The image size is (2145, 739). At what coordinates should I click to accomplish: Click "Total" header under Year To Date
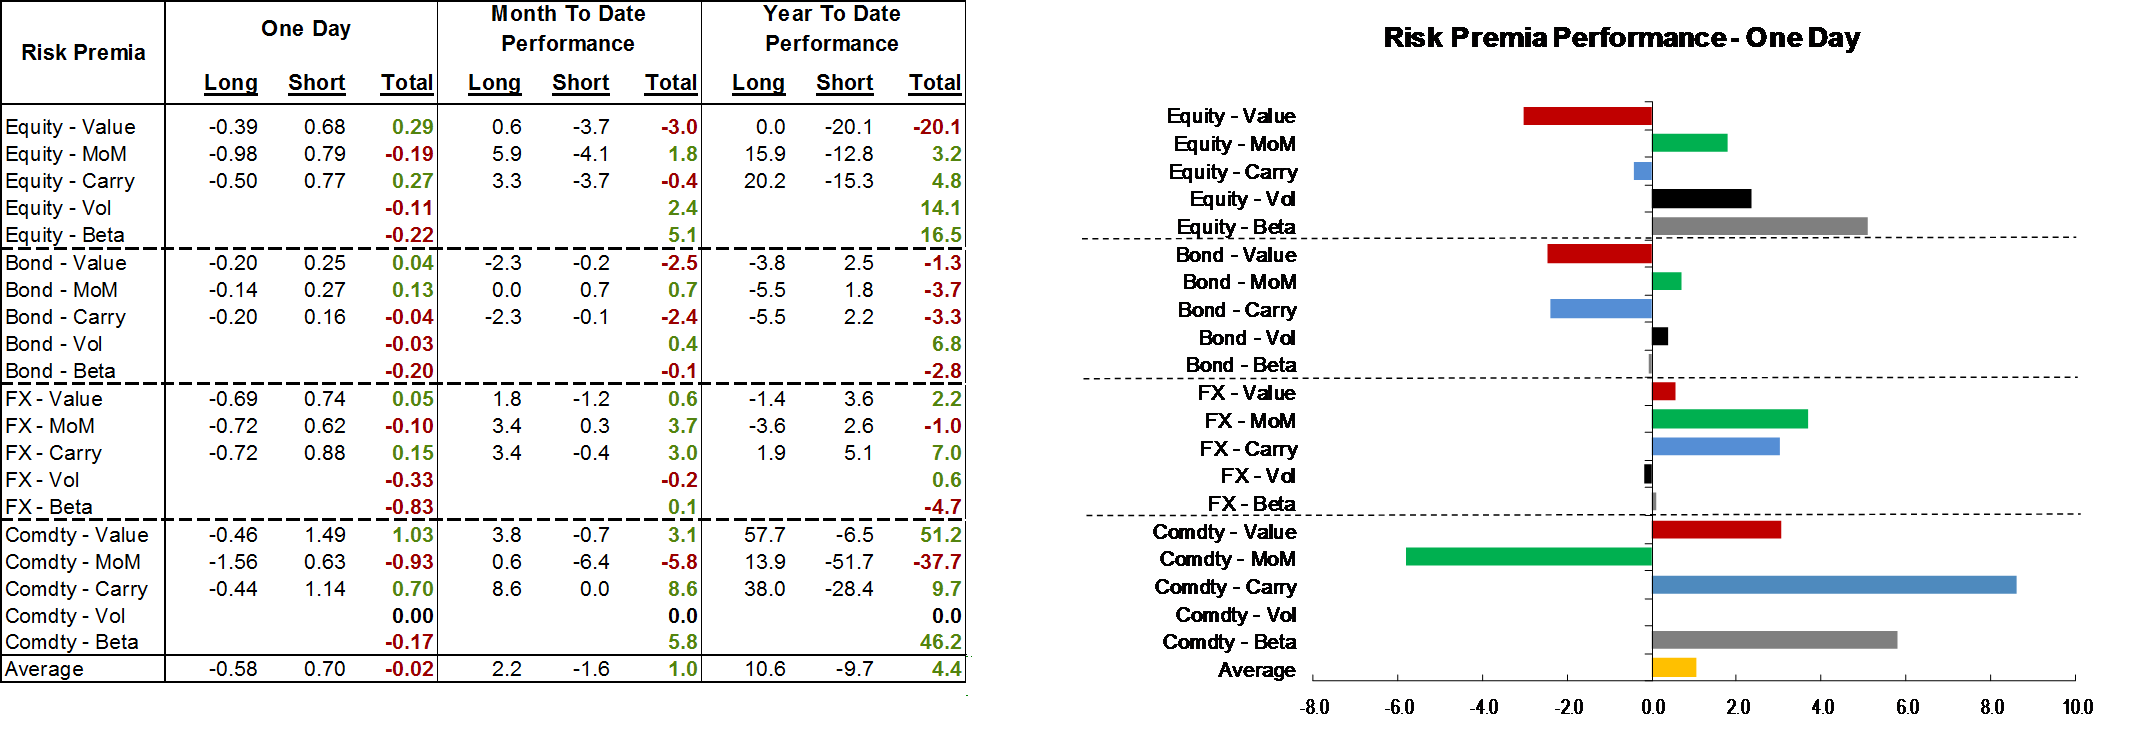pyautogui.click(x=935, y=83)
